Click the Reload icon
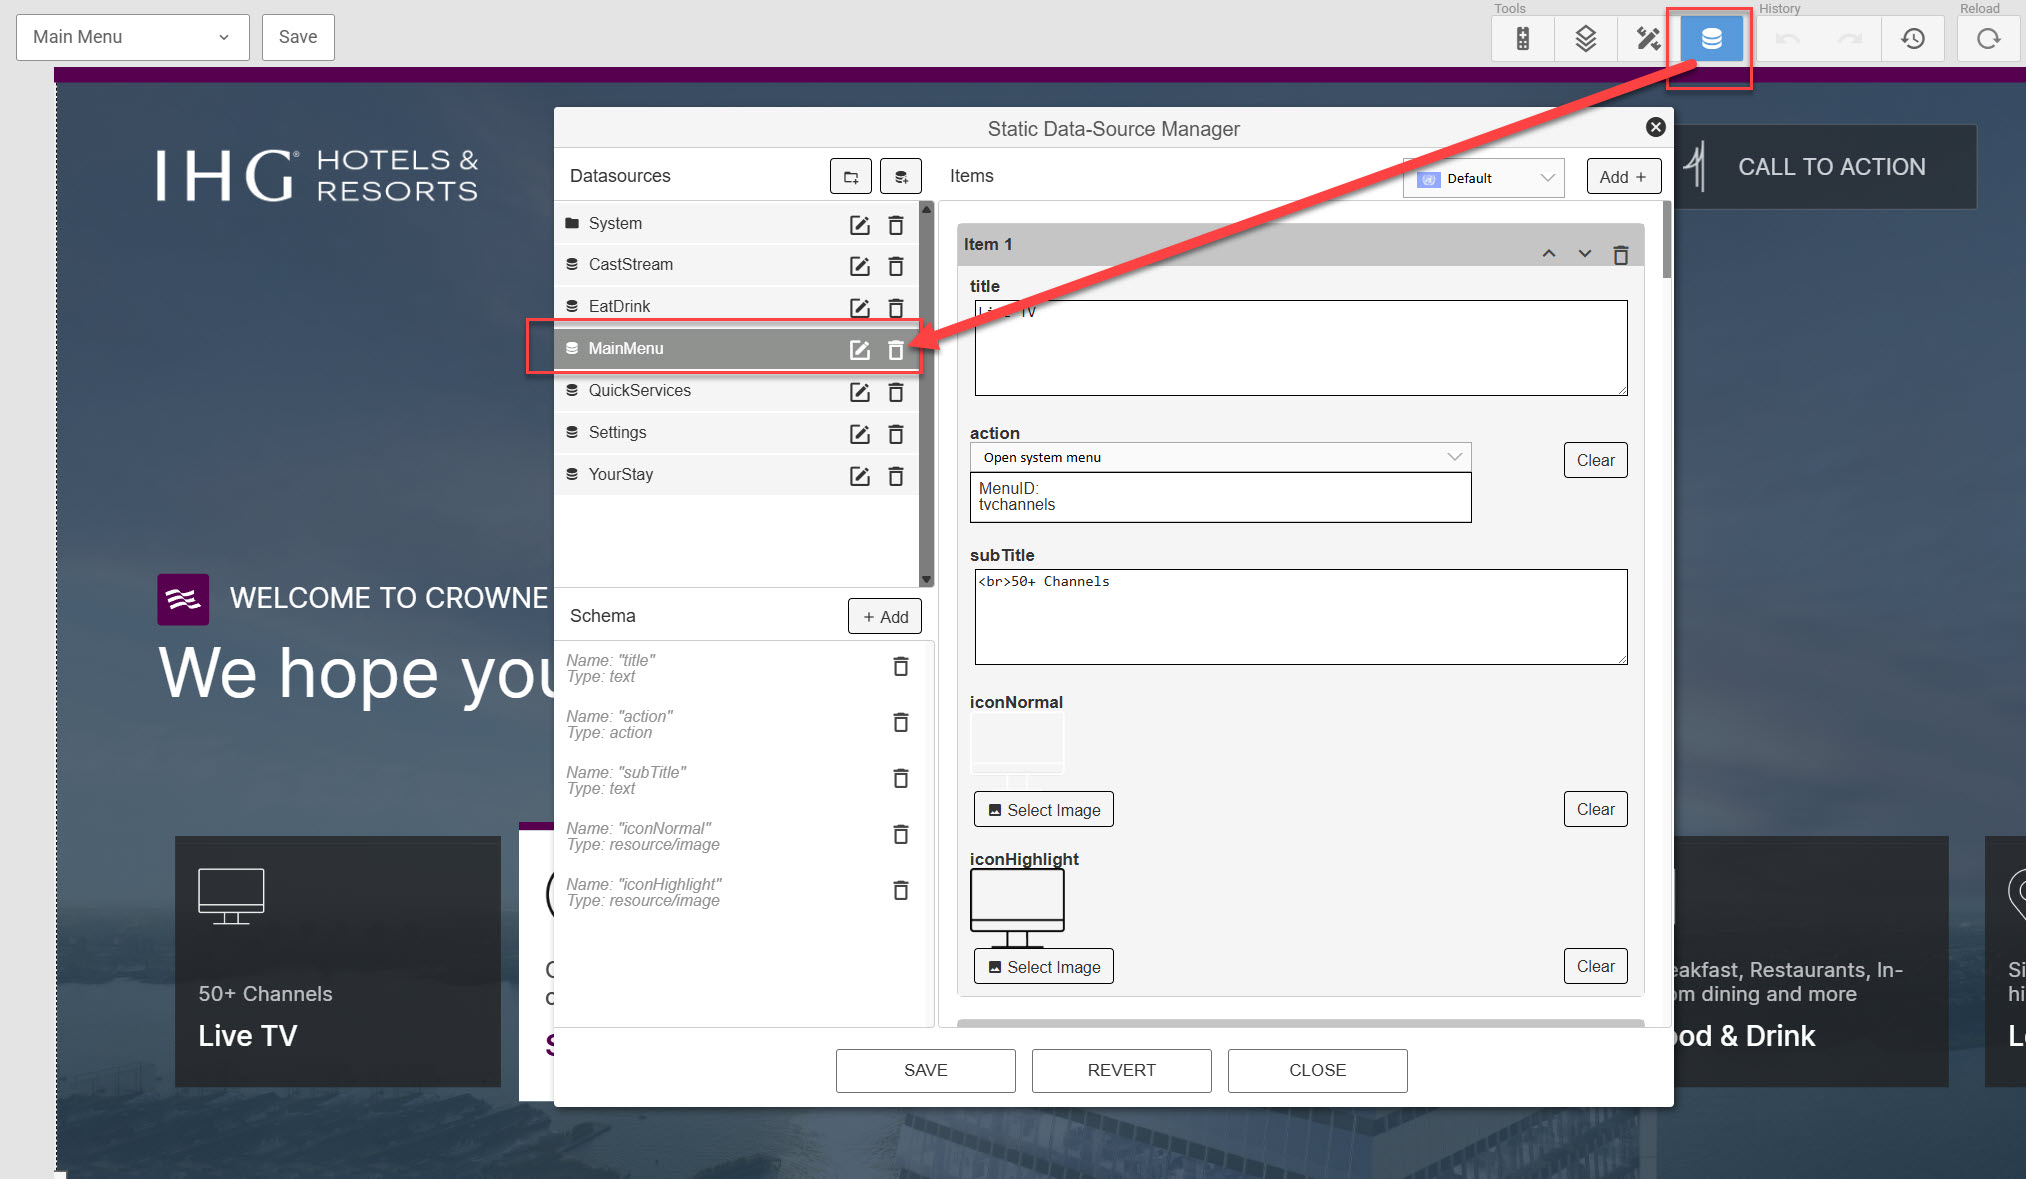Viewport: 2026px width, 1179px height. (x=1988, y=39)
